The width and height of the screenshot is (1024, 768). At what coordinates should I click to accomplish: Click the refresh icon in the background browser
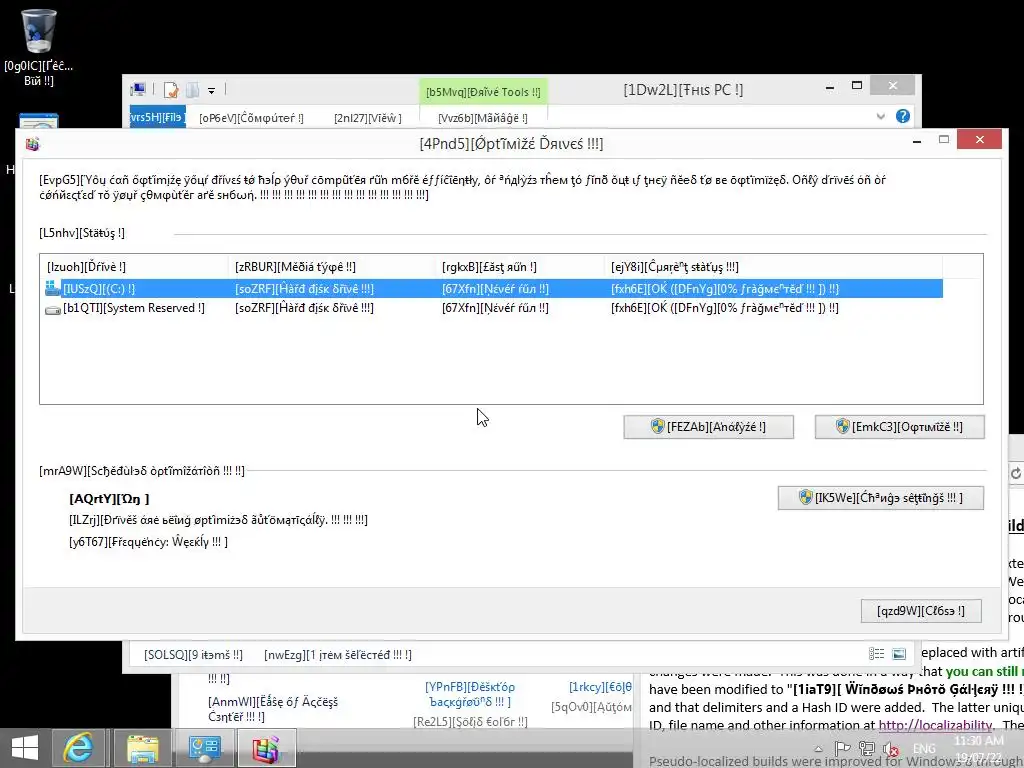1016,473
